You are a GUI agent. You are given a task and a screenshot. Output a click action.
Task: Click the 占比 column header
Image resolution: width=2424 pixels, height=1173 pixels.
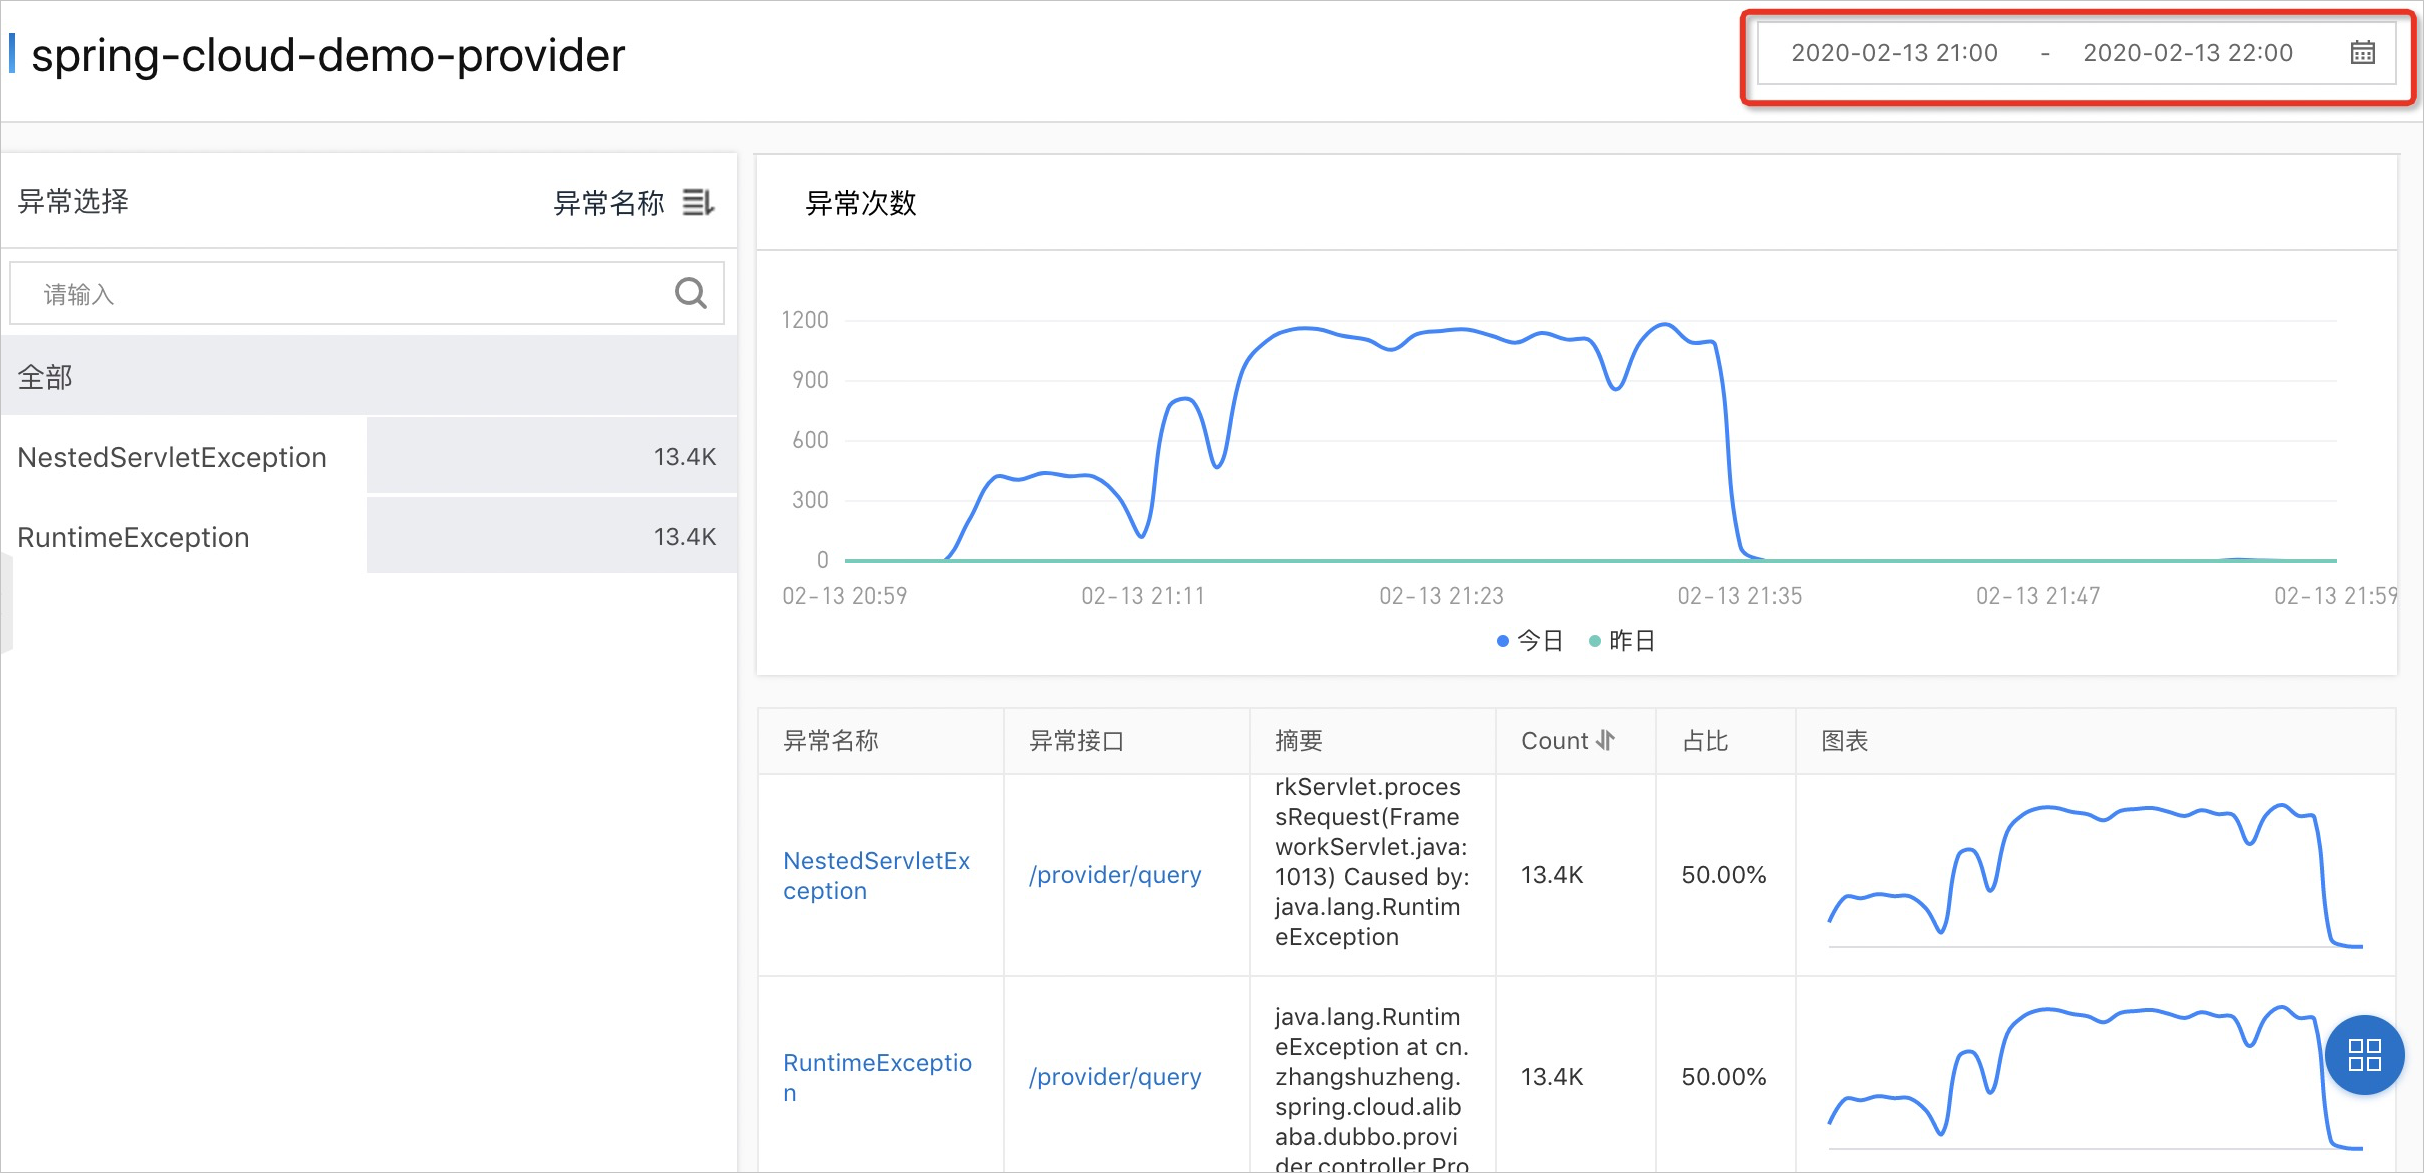[x=1705, y=741]
